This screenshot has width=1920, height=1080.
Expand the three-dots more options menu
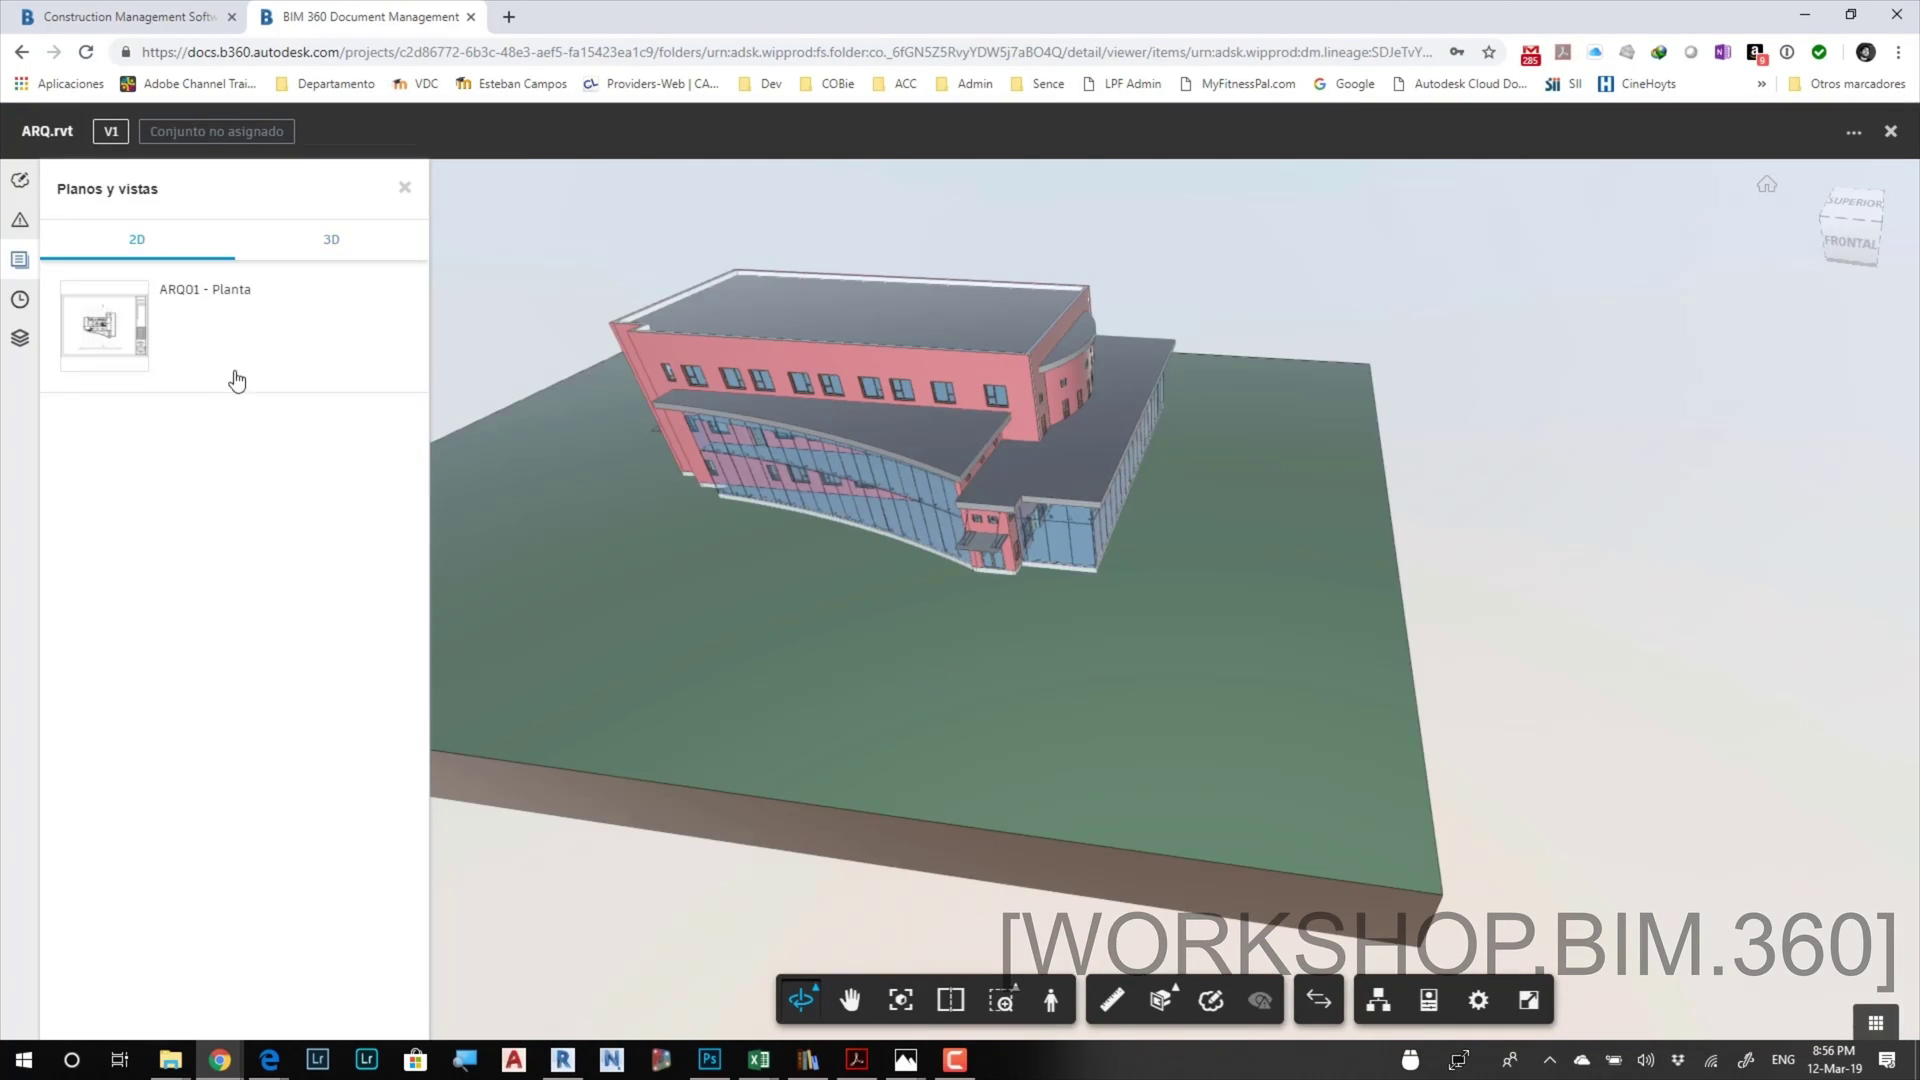click(x=1853, y=132)
